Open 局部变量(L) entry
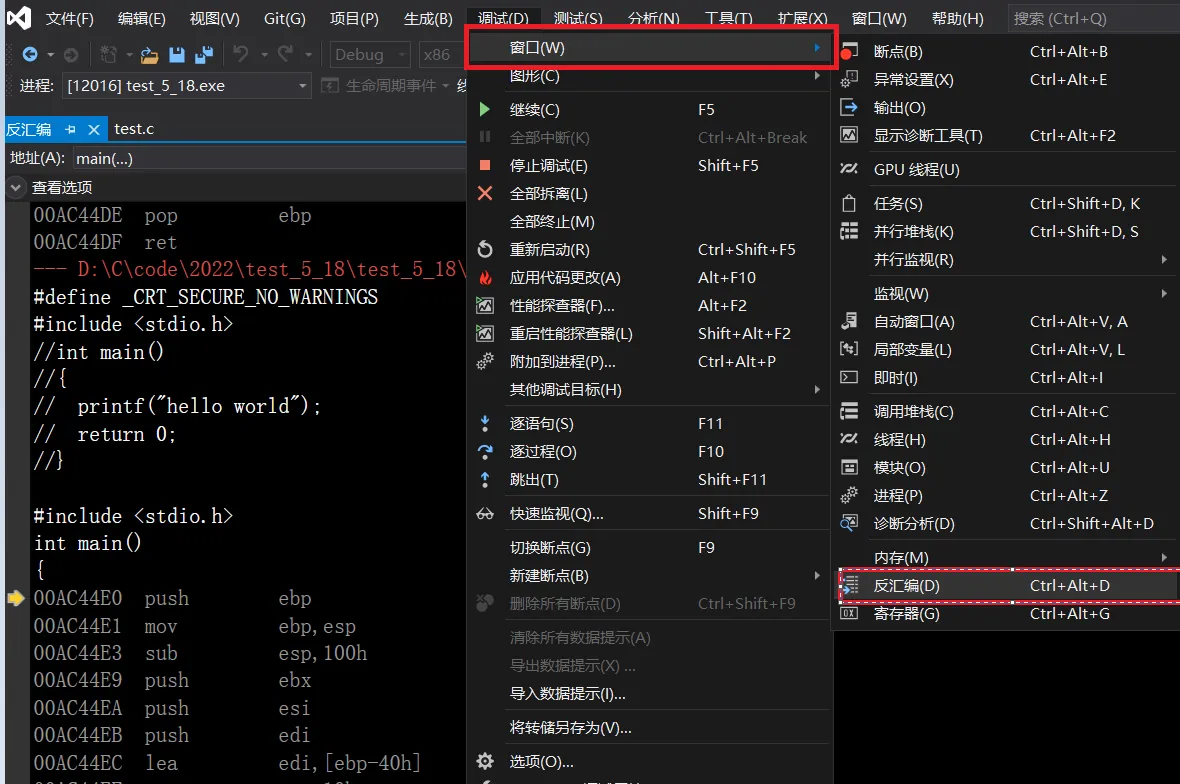Screen dimensions: 1180x784 1007,350
